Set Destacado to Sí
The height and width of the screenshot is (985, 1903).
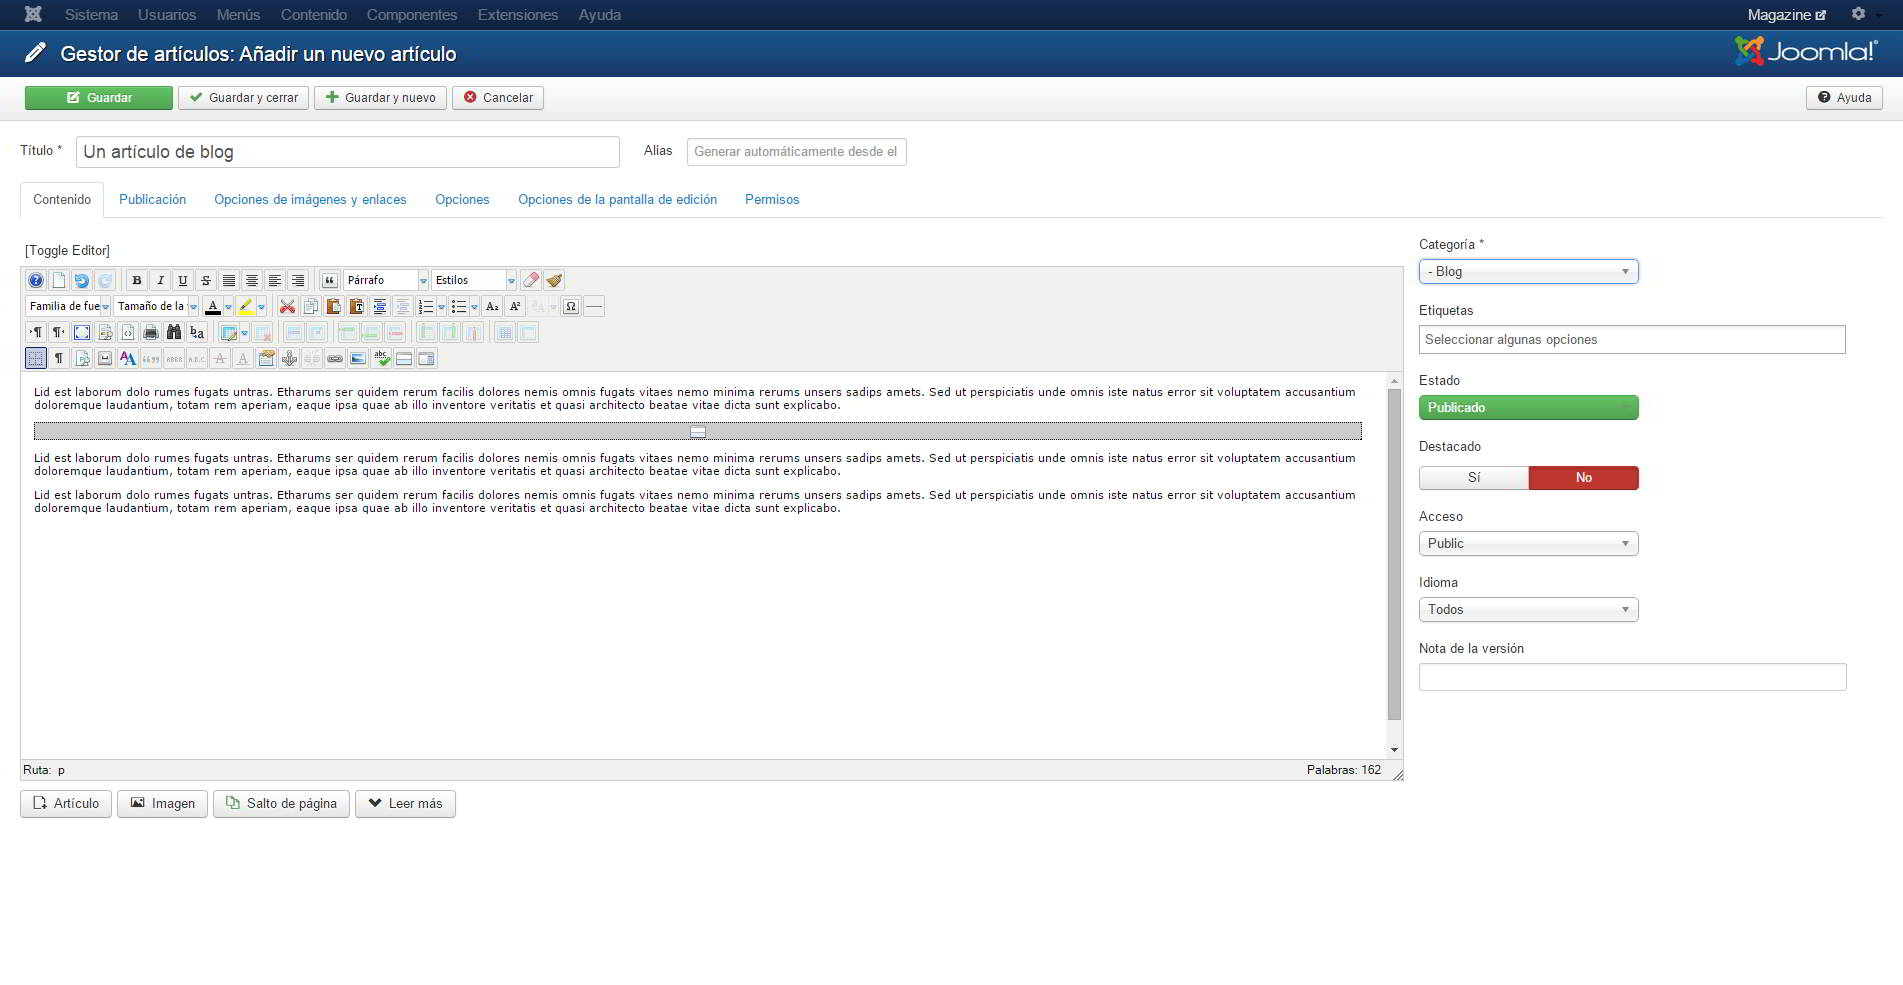coord(1474,478)
